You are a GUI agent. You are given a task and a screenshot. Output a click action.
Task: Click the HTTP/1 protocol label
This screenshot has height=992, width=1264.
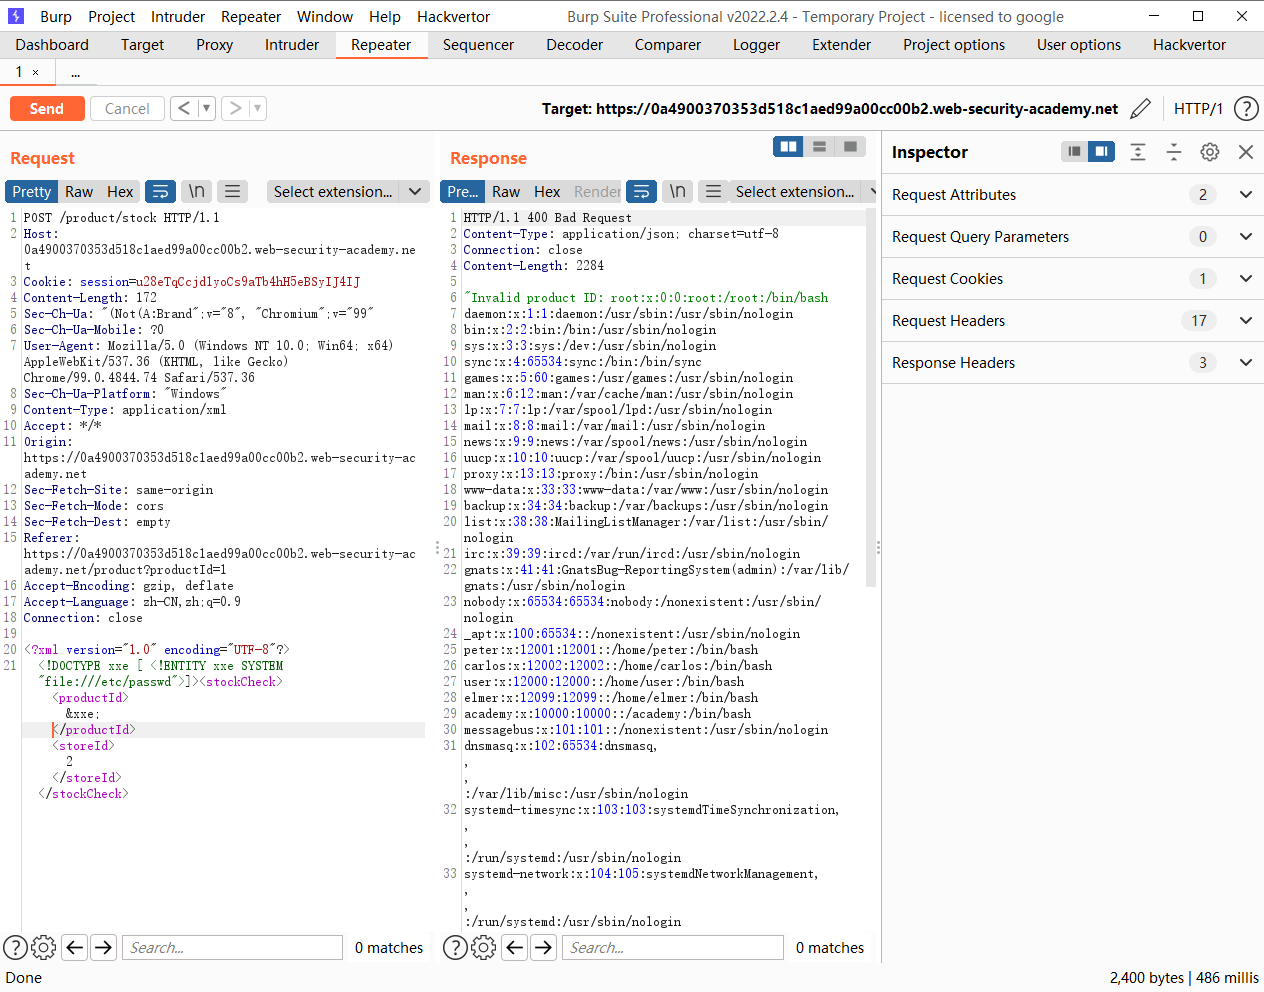tap(1198, 108)
